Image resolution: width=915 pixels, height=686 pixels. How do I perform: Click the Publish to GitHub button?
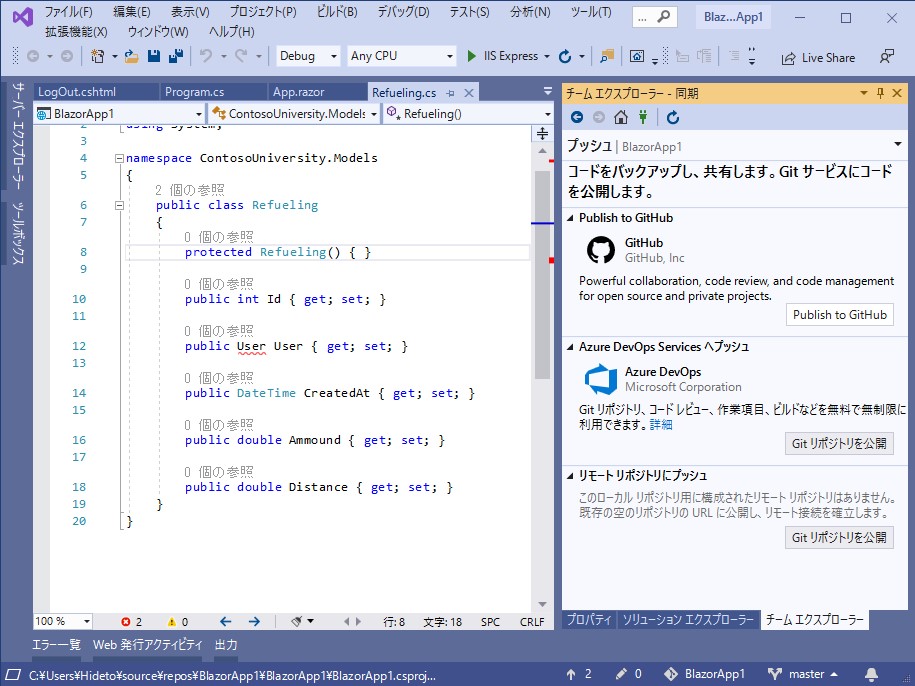point(839,314)
